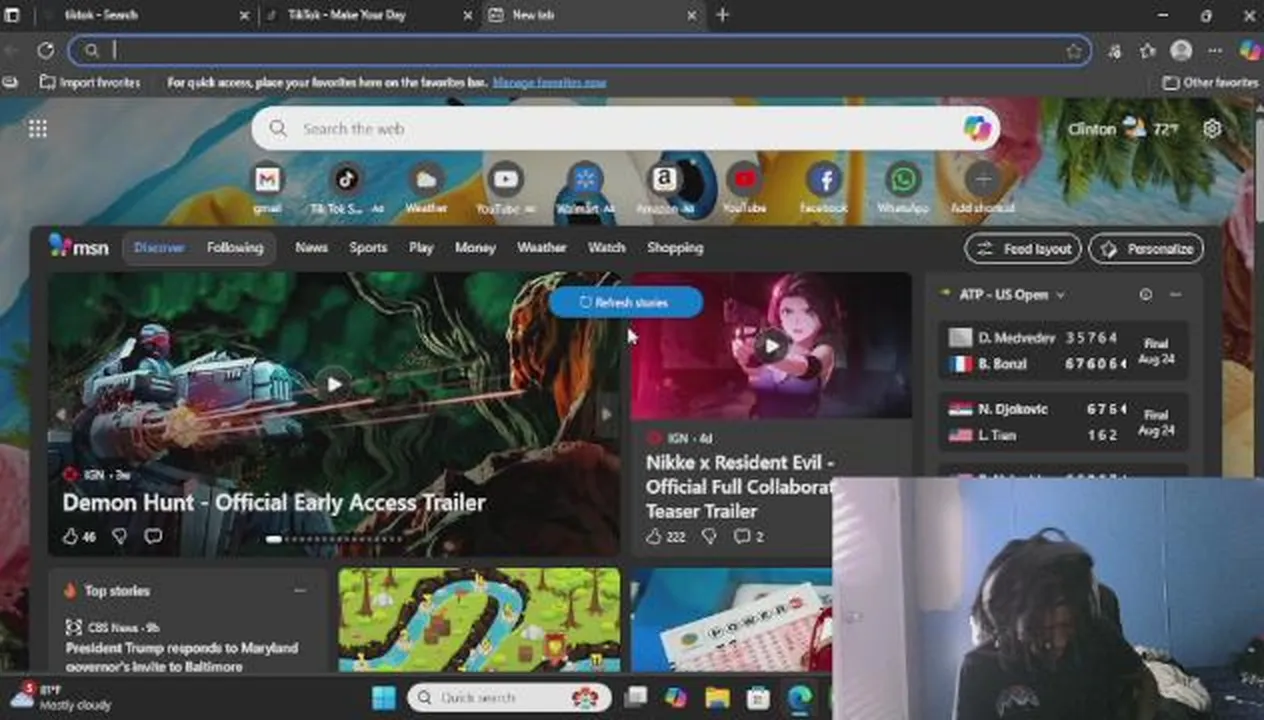Screen dimensions: 1264x720
Task: Click the Add shortcut plus icon
Action: [983, 180]
